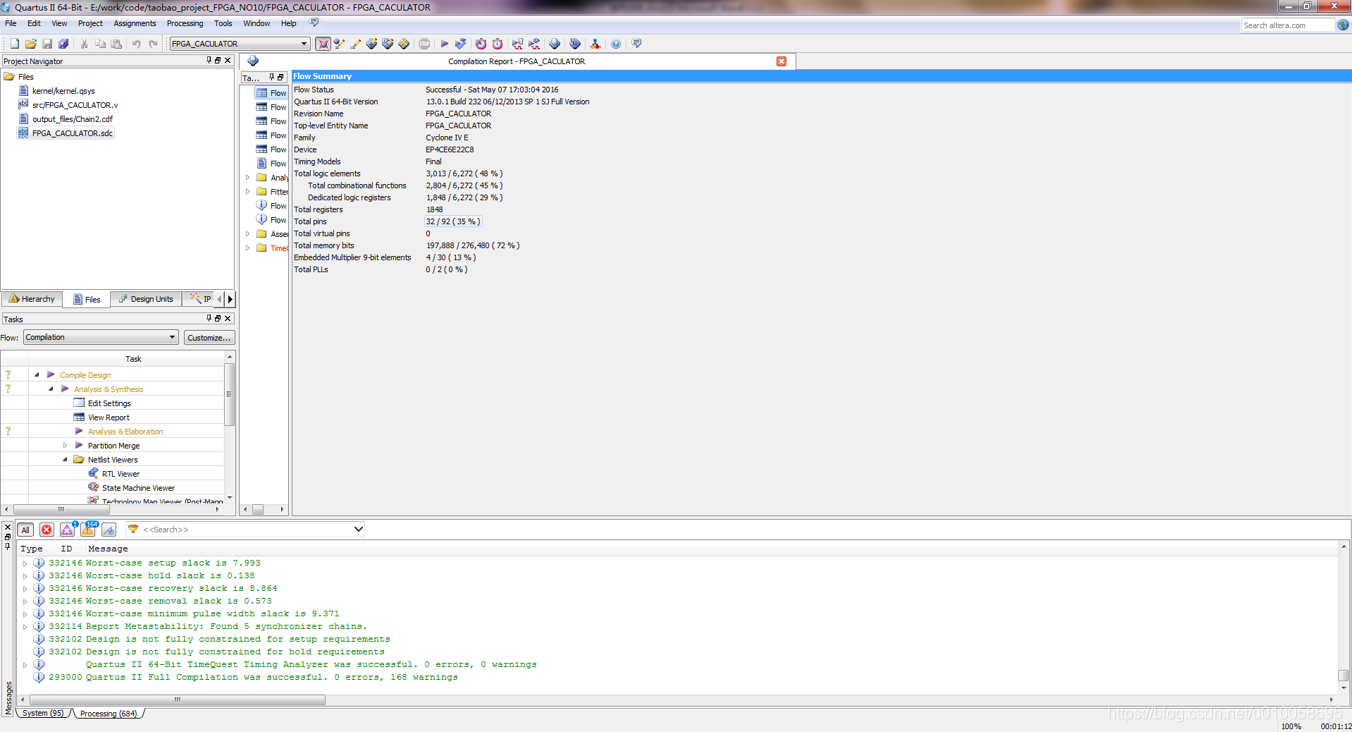Click the Paste toolbar icon
The height and width of the screenshot is (732, 1352).
pos(116,44)
